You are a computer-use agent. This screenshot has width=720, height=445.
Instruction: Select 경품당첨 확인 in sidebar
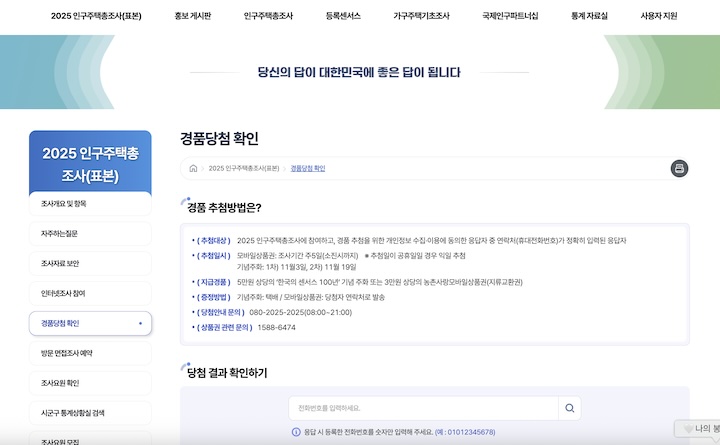(x=90, y=323)
